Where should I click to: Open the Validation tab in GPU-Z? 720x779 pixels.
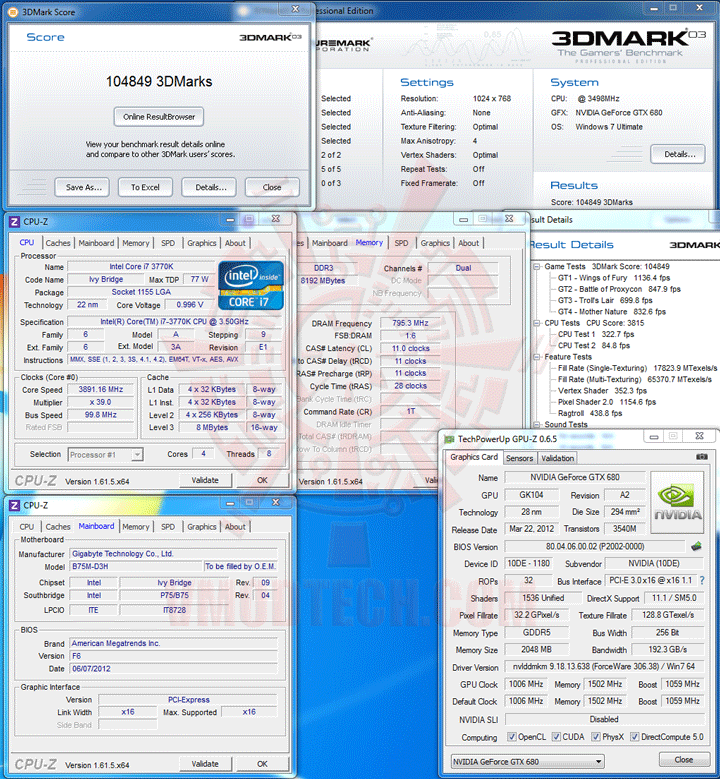pos(558,458)
